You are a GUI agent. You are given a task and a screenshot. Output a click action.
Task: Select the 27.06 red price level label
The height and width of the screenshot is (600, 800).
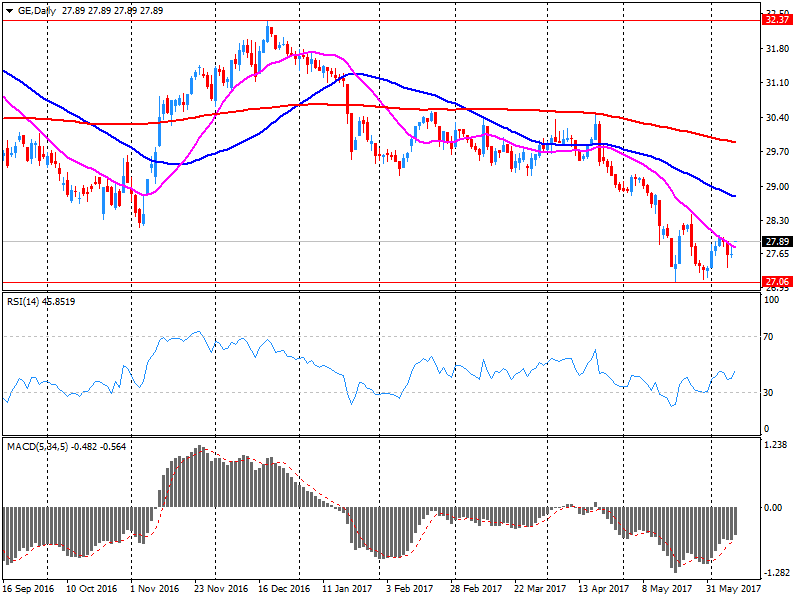pyautogui.click(x=778, y=282)
